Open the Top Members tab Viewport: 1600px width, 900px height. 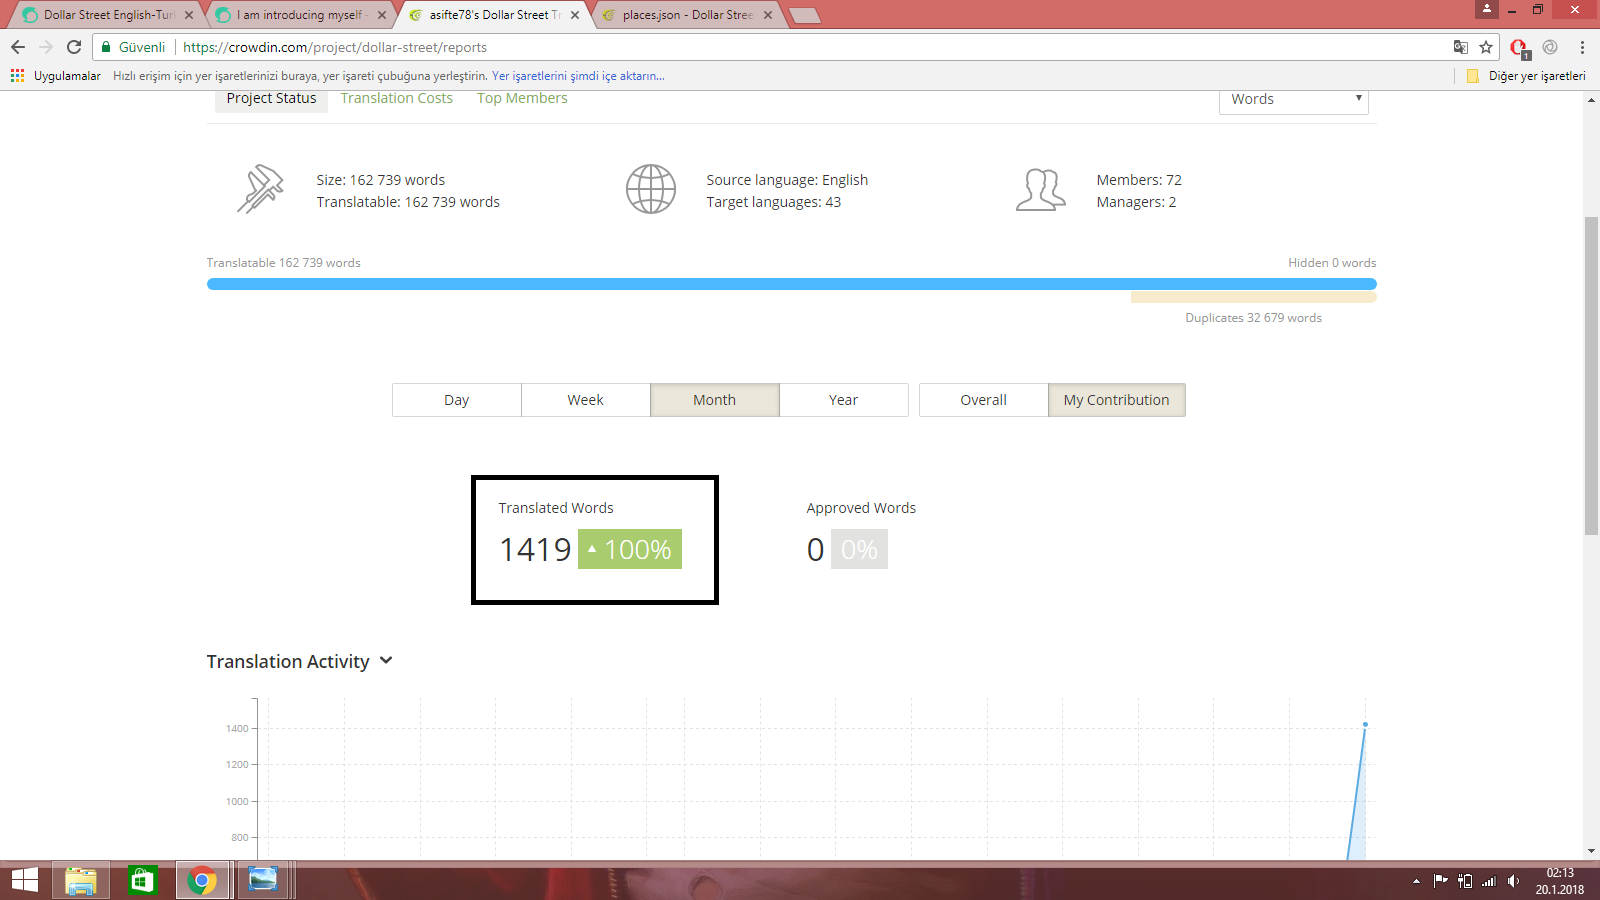(522, 98)
